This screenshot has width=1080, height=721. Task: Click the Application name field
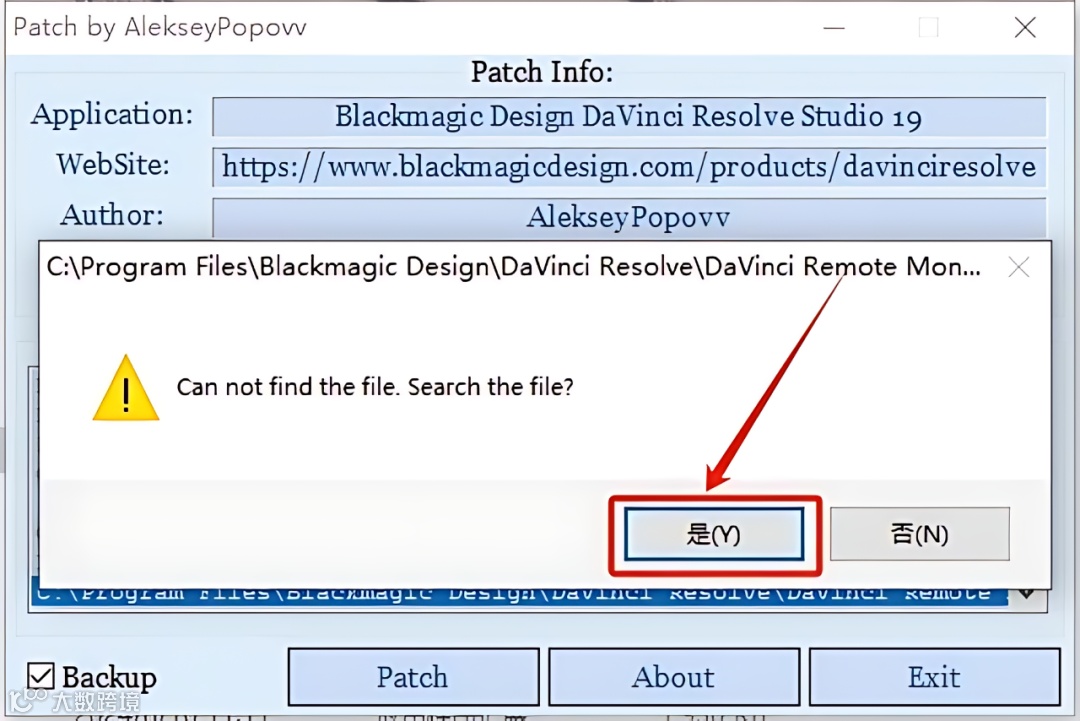point(629,116)
